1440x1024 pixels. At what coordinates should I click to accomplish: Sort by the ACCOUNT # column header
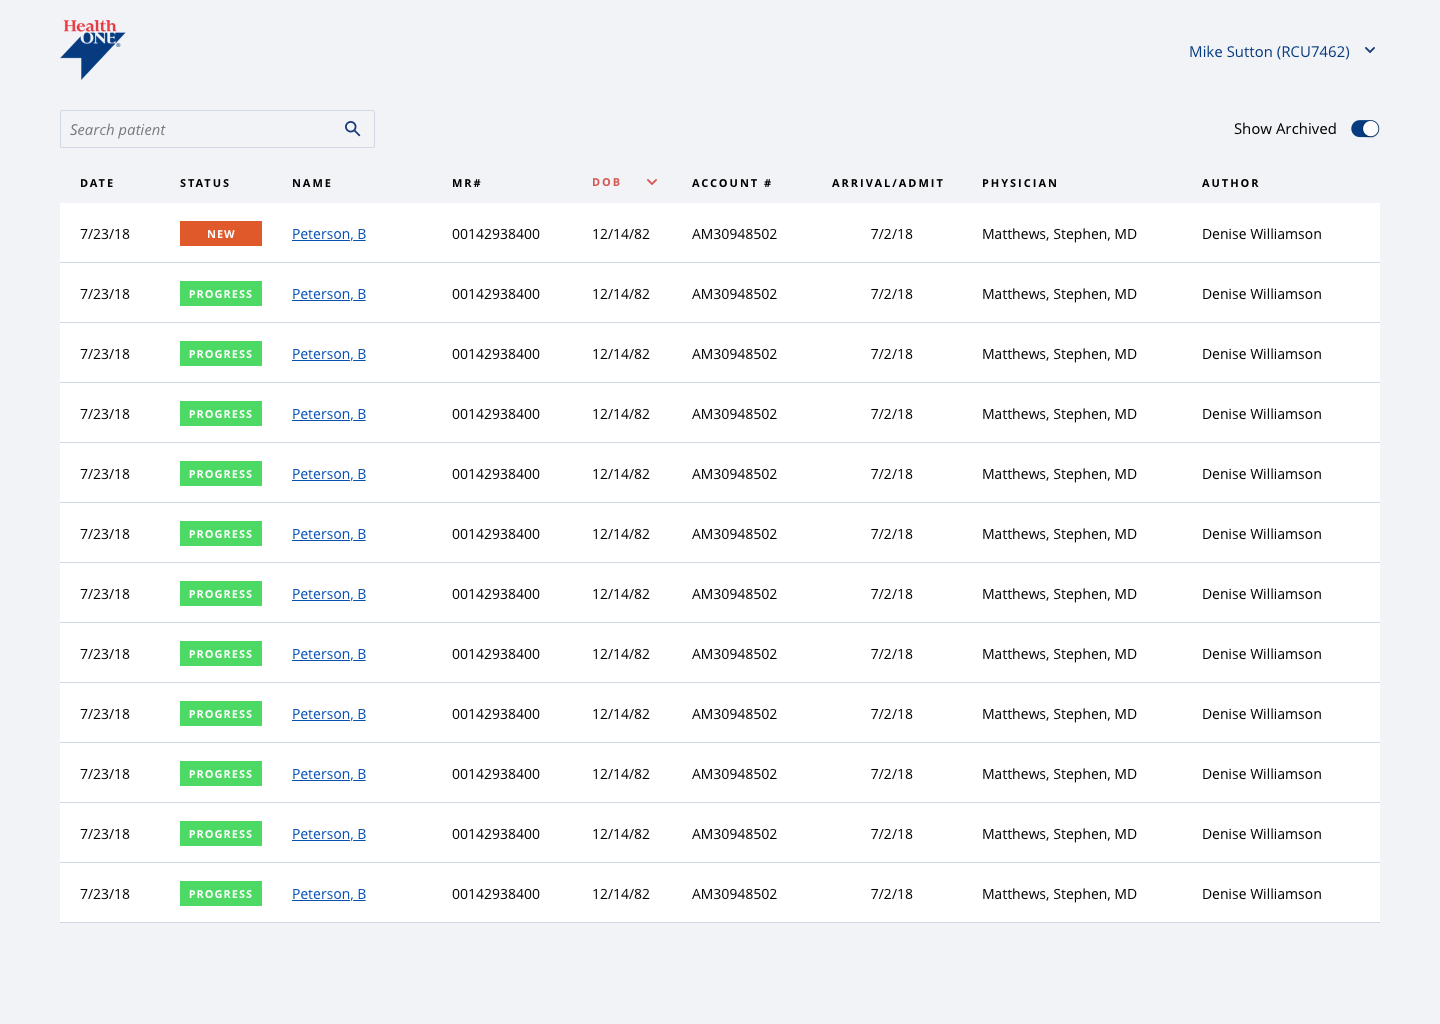pos(732,183)
